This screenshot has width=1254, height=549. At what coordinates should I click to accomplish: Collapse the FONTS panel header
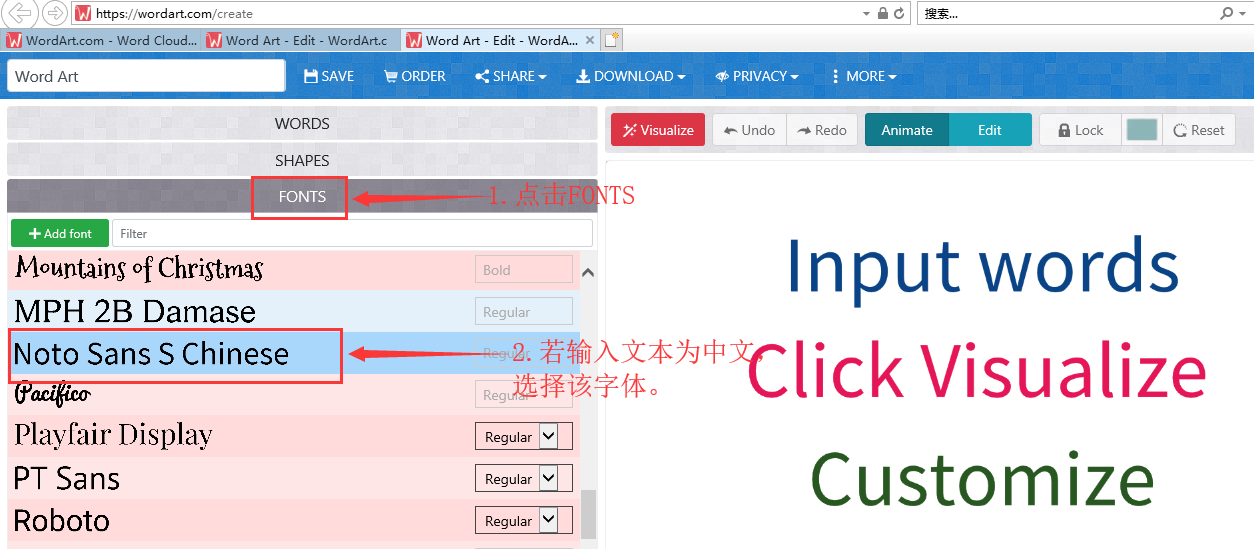coord(302,196)
